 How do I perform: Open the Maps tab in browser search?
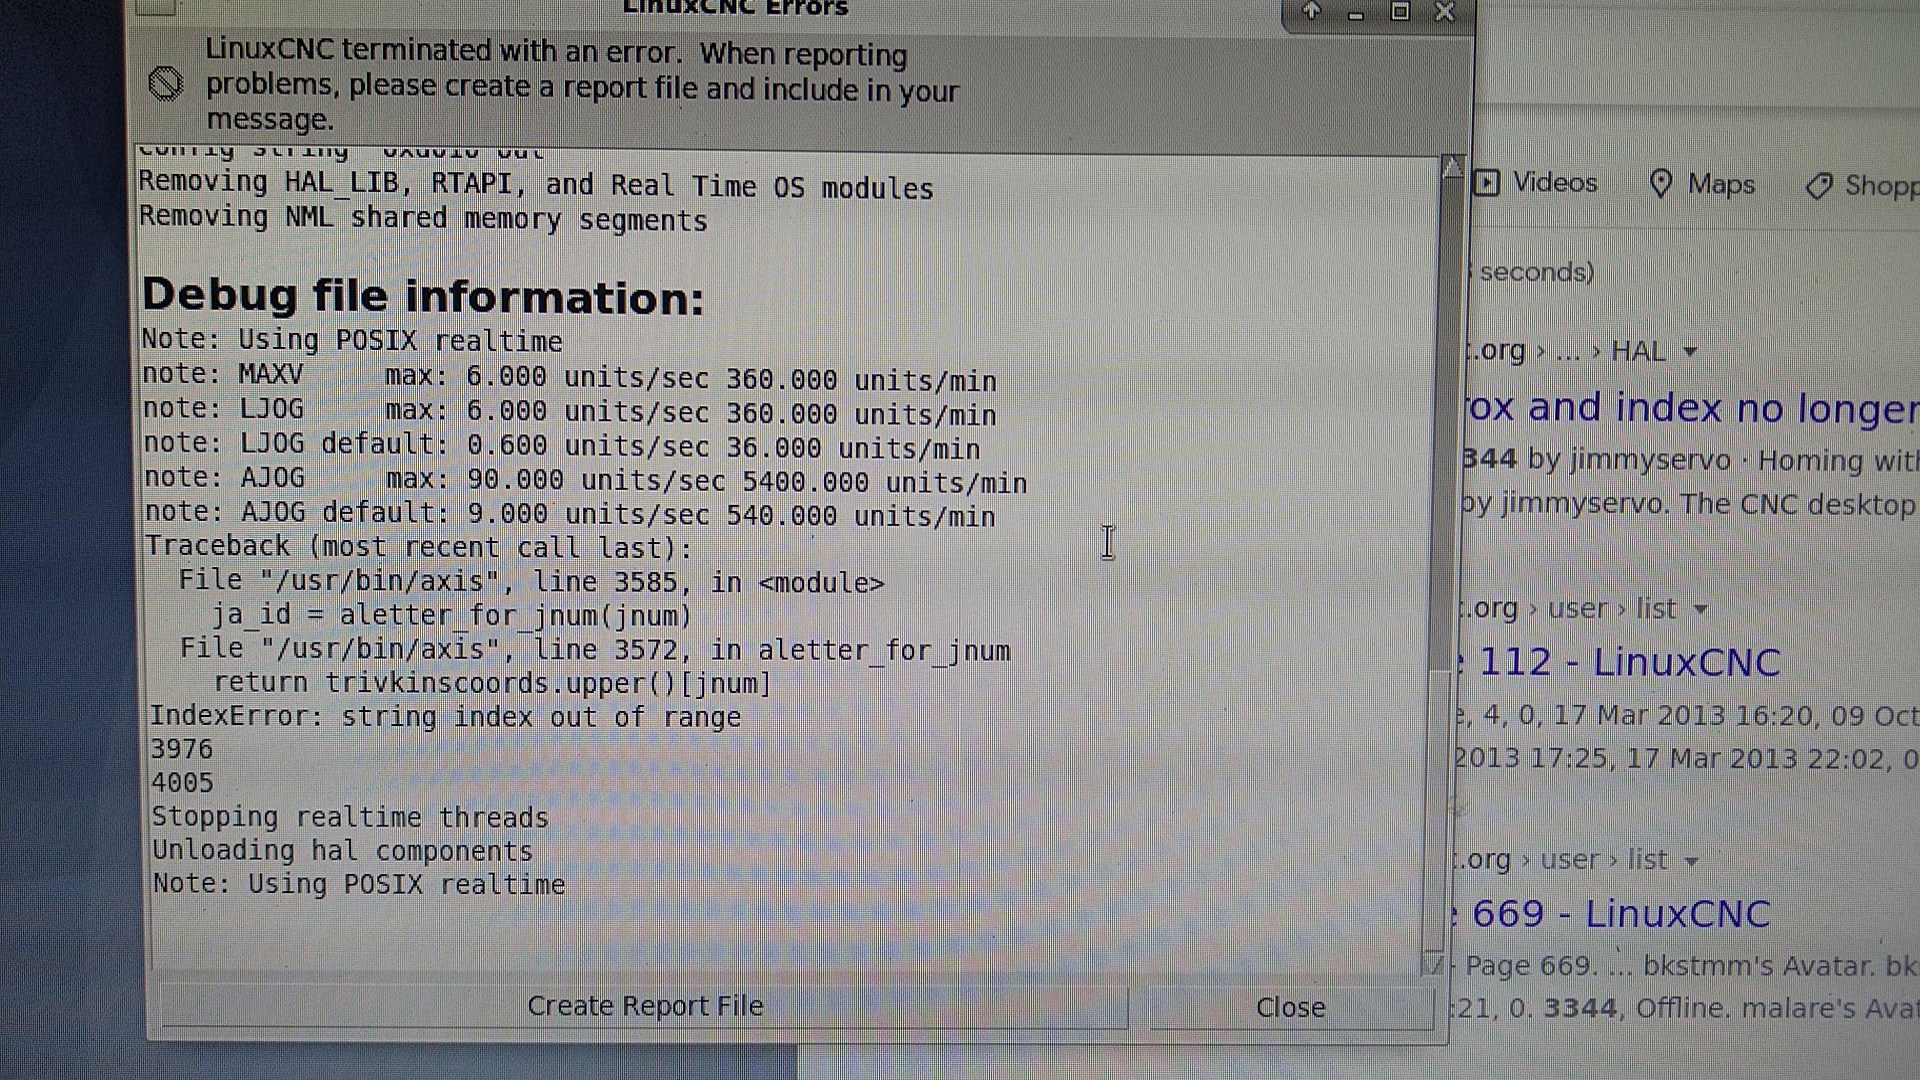[x=1702, y=184]
